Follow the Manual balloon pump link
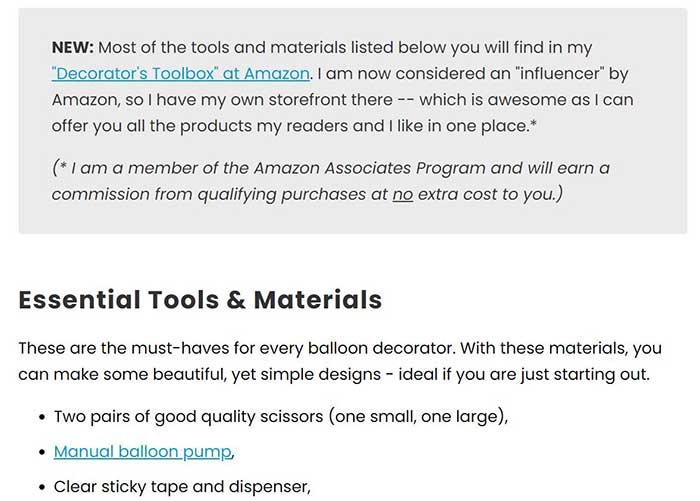The image size is (700, 501). pos(143,451)
